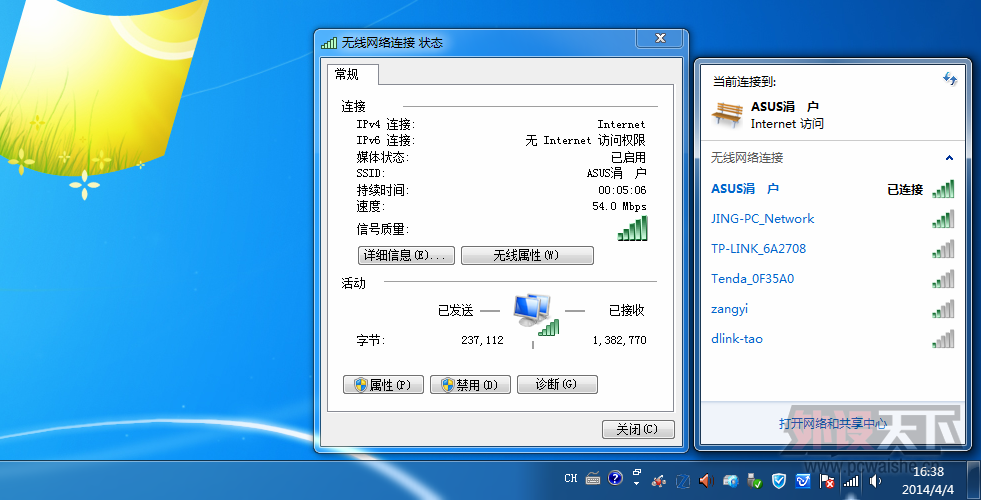Click TP-LINK_6A2708 signal strength bars
This screenshot has width=981, height=500.
pos(943,249)
